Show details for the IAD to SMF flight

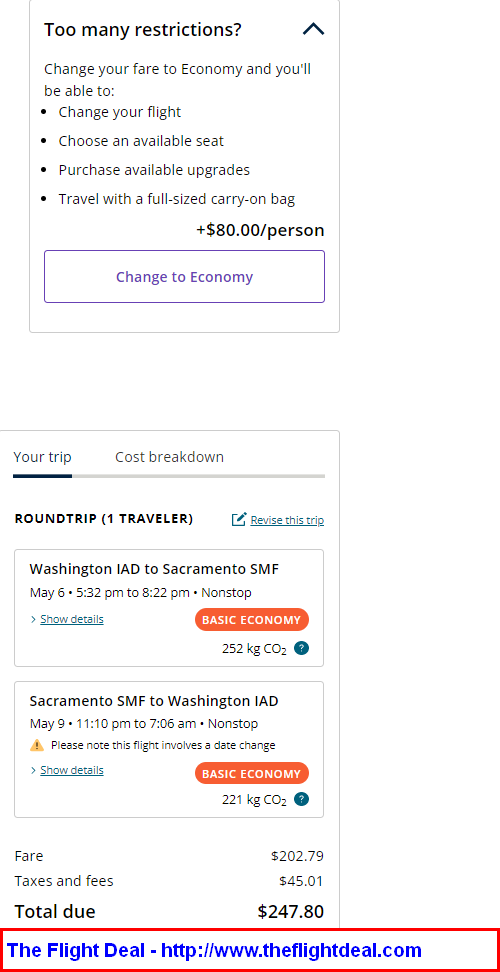[72, 619]
